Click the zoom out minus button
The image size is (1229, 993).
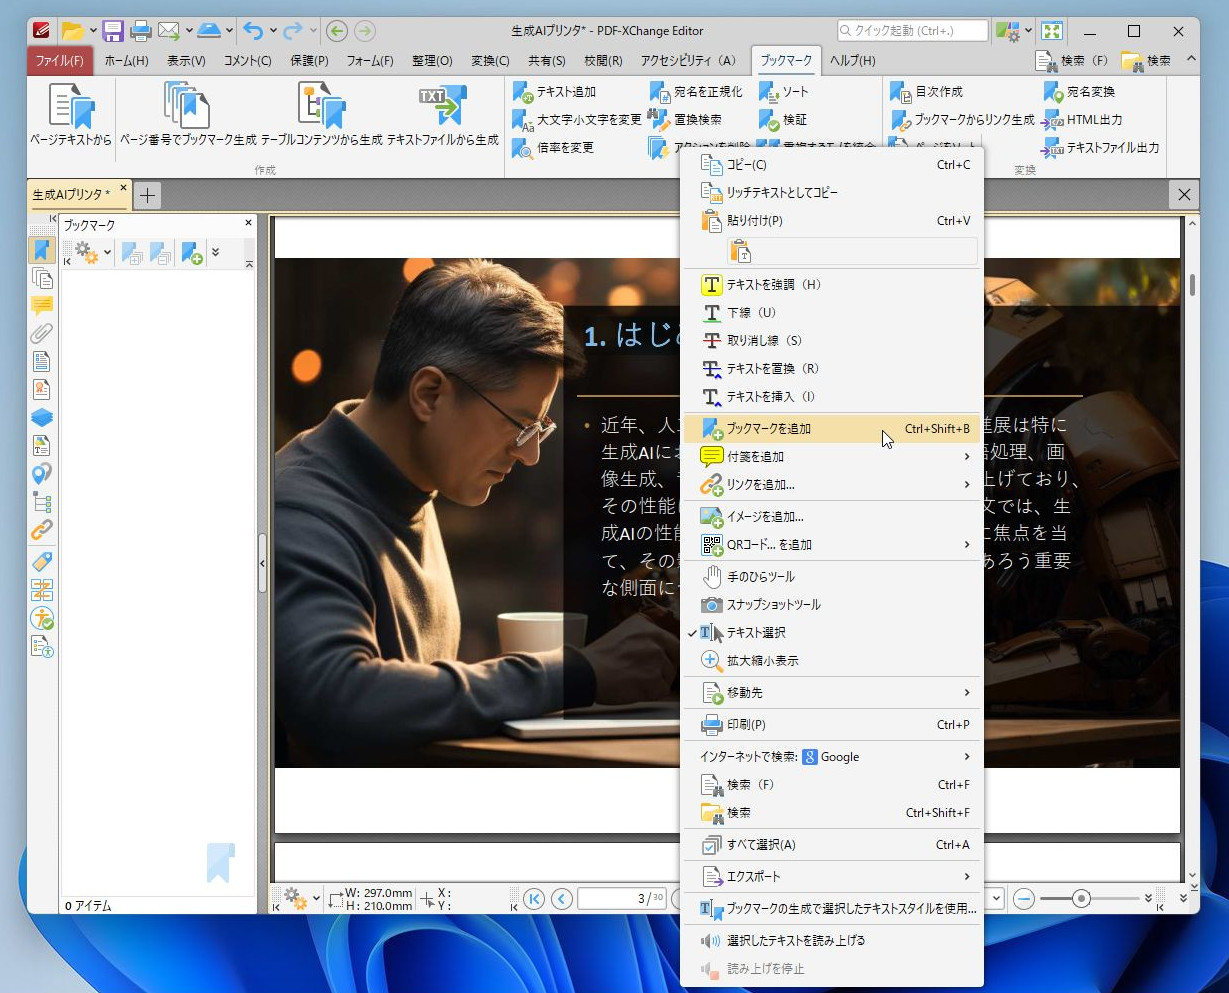[x=1023, y=899]
